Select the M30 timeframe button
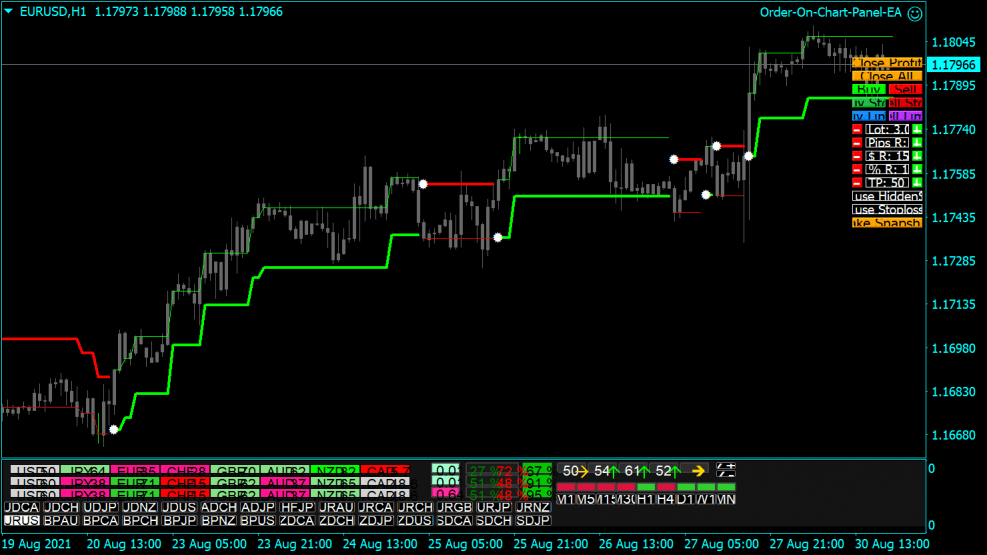This screenshot has height=555, width=987. pos(626,499)
